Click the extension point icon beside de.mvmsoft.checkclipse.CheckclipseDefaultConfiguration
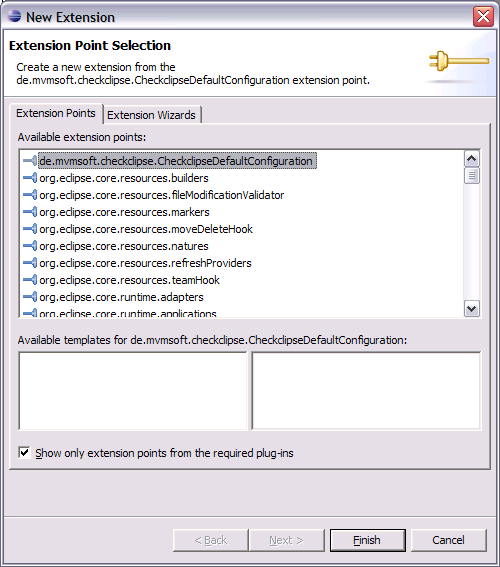Viewport: 500px width, 567px height. (x=30, y=161)
